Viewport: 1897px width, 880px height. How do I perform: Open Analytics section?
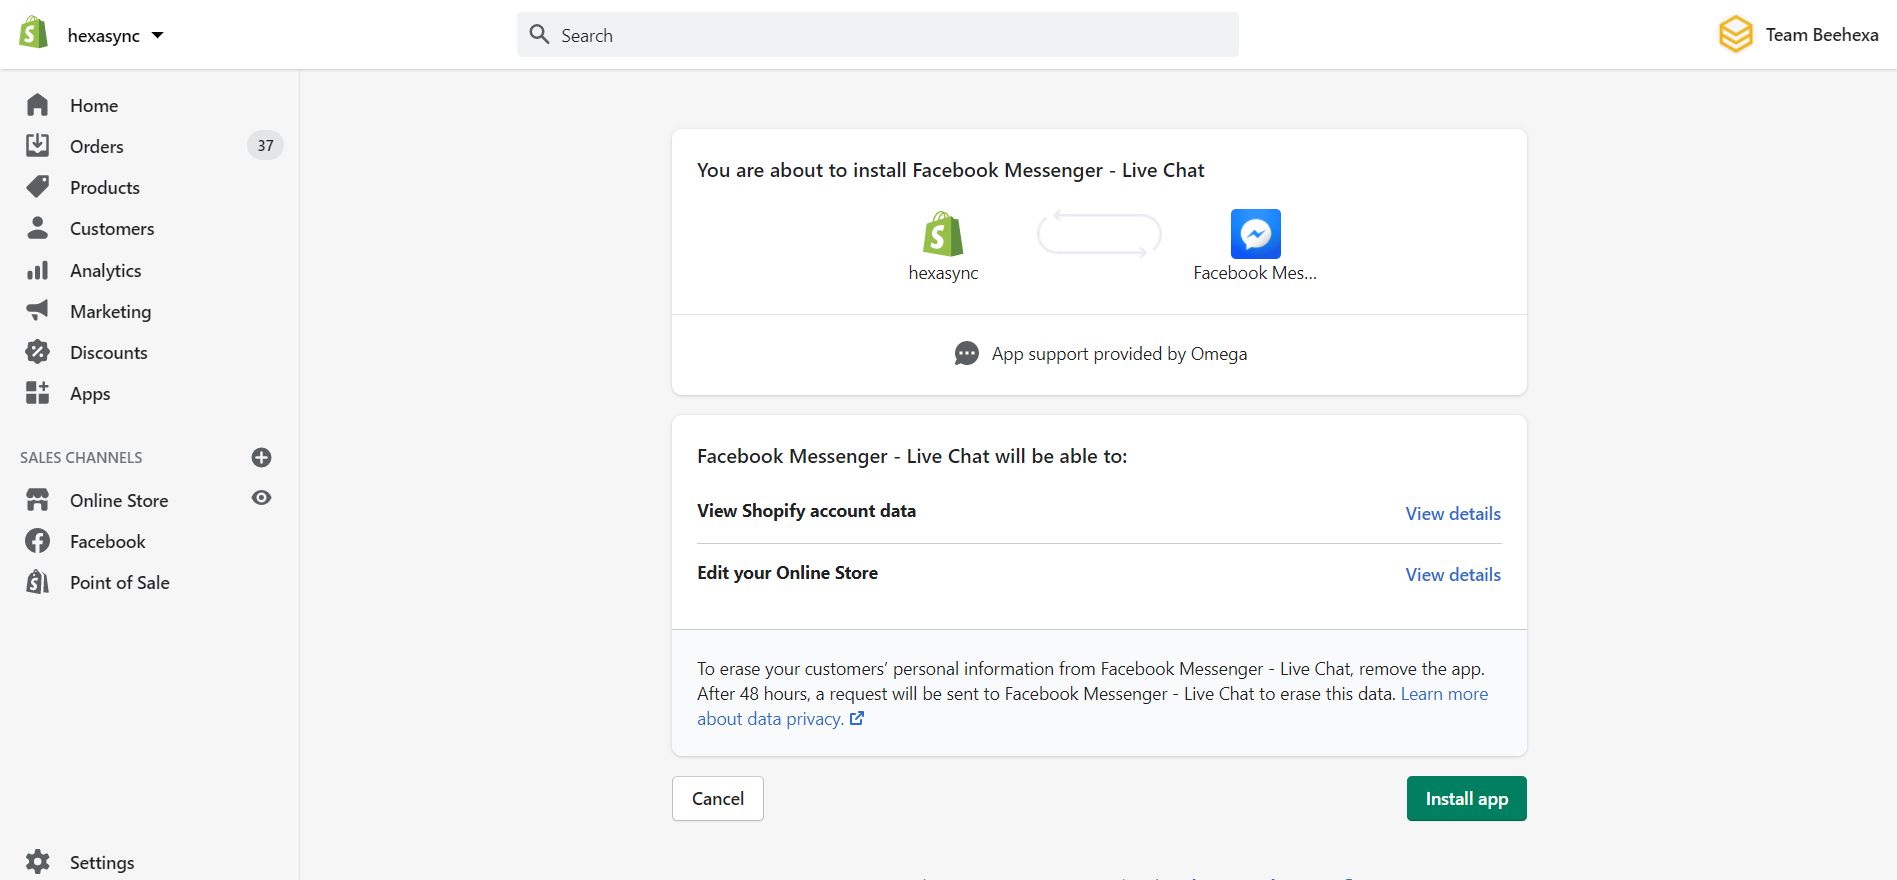coord(106,270)
